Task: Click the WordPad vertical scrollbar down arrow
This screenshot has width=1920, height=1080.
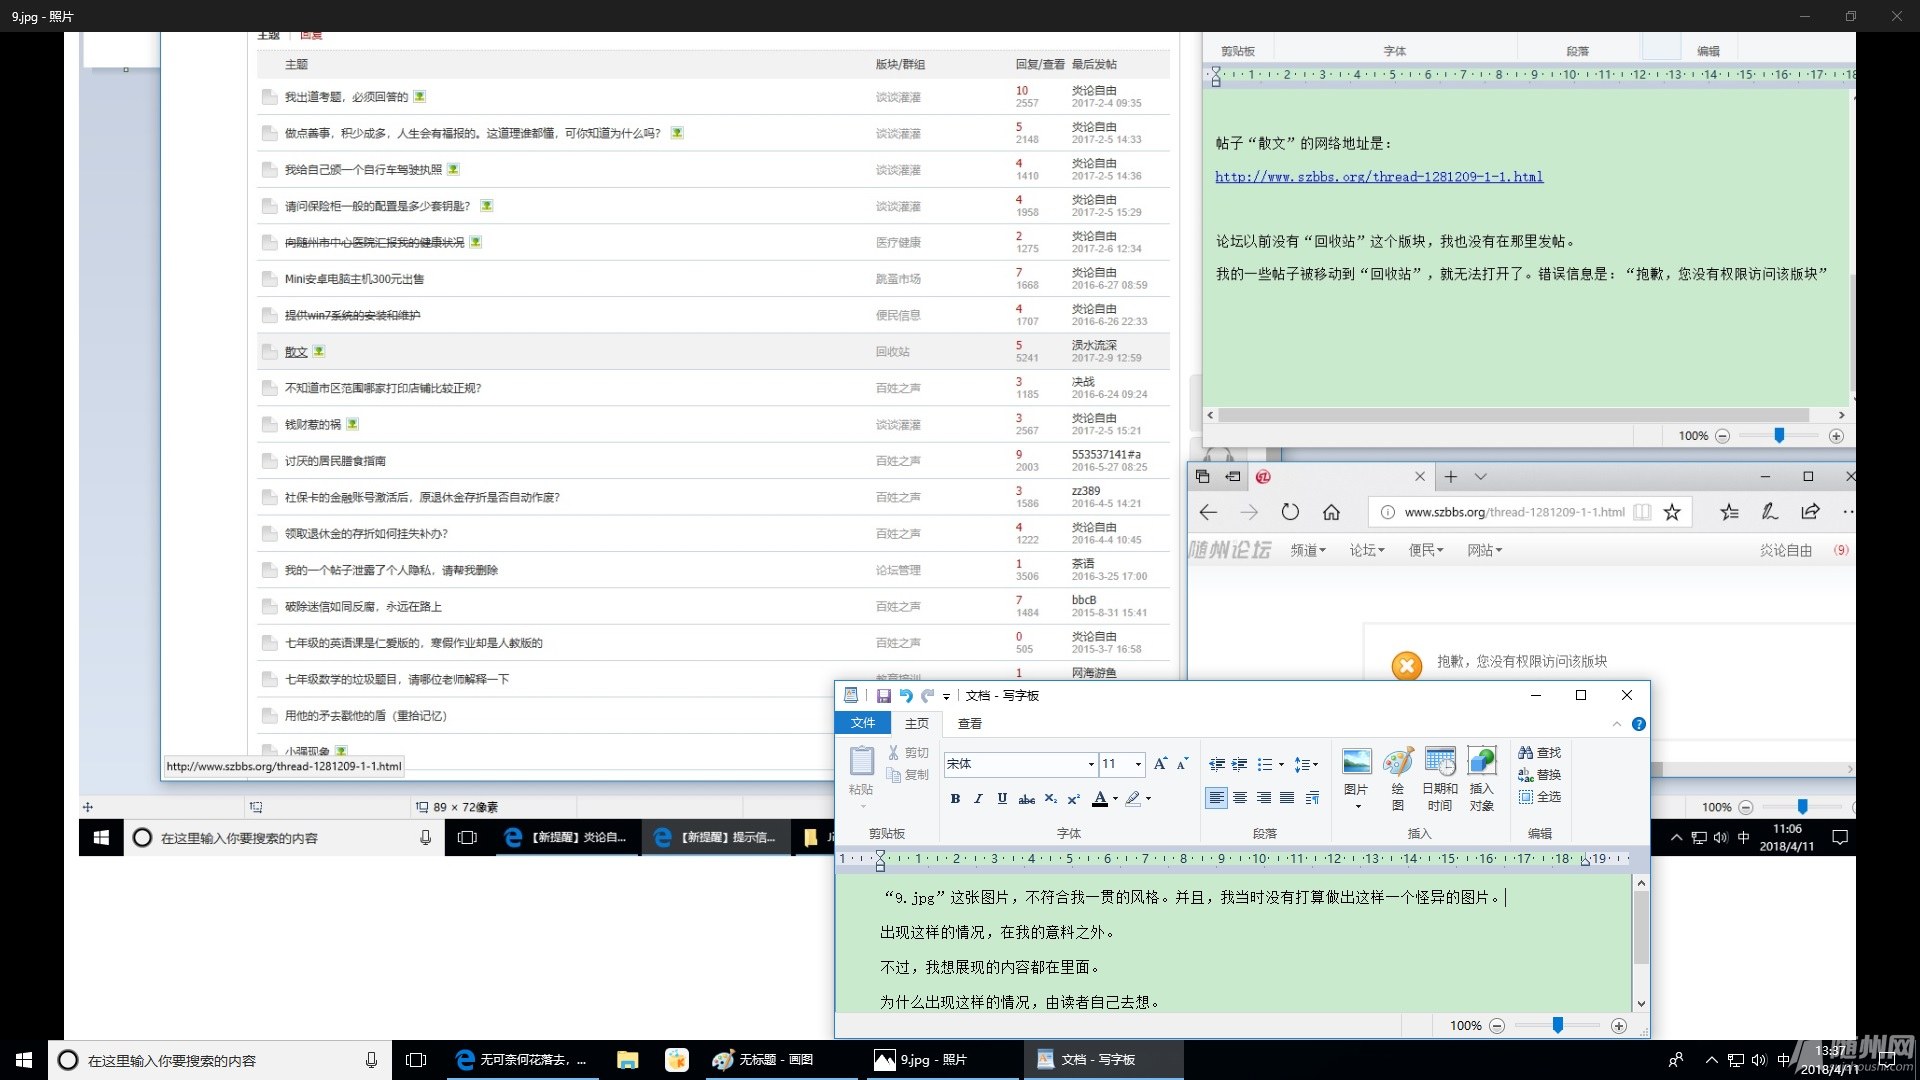Action: 1641,1003
